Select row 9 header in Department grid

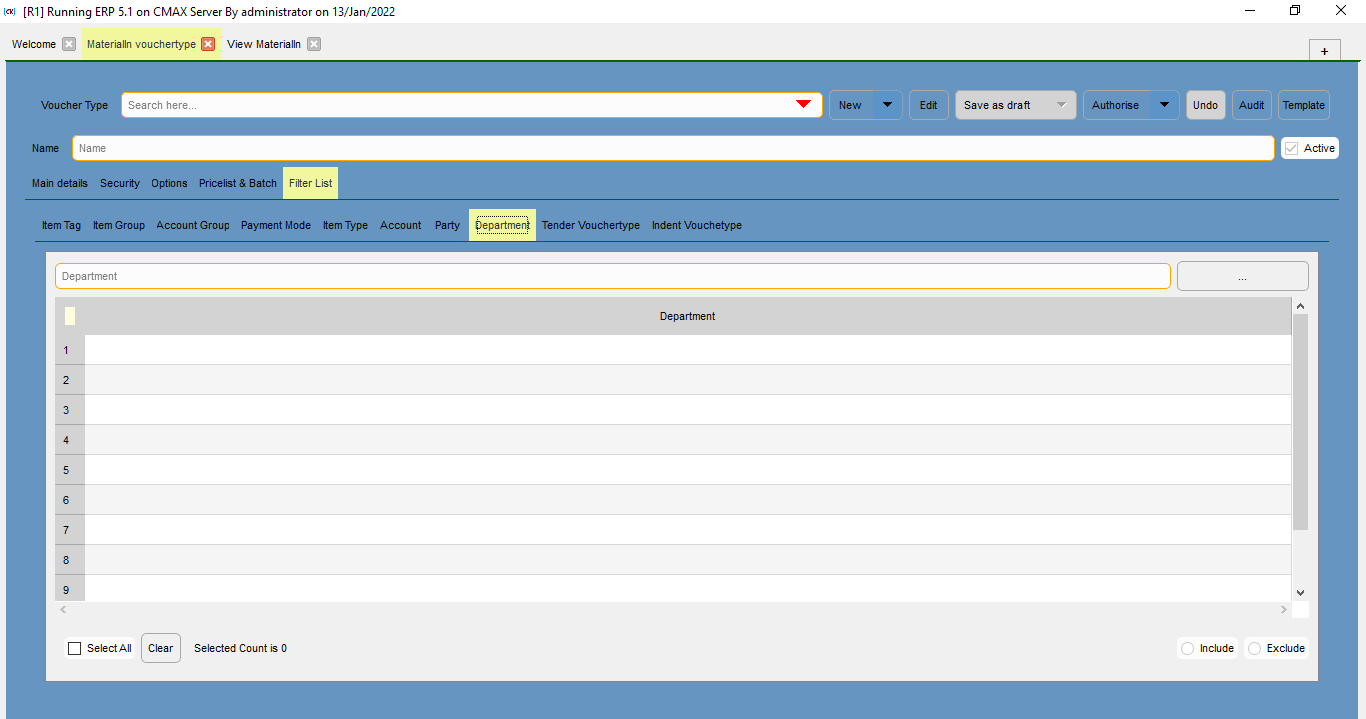click(70, 590)
